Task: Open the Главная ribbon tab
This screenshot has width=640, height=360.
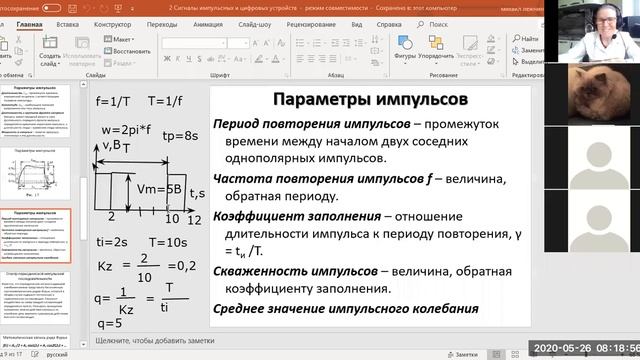Action: (x=29, y=24)
